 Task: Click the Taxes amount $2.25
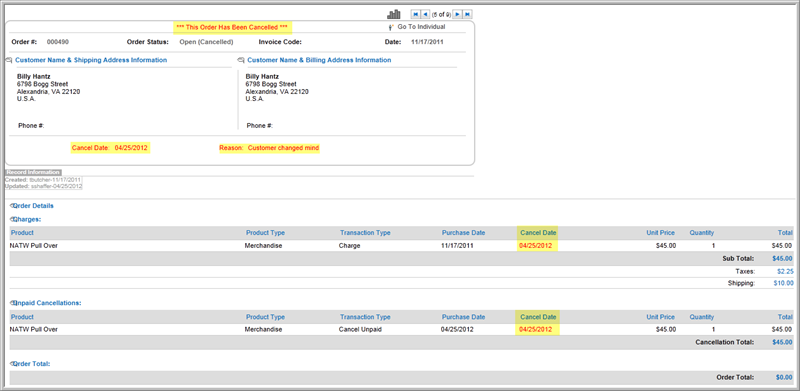tap(785, 272)
